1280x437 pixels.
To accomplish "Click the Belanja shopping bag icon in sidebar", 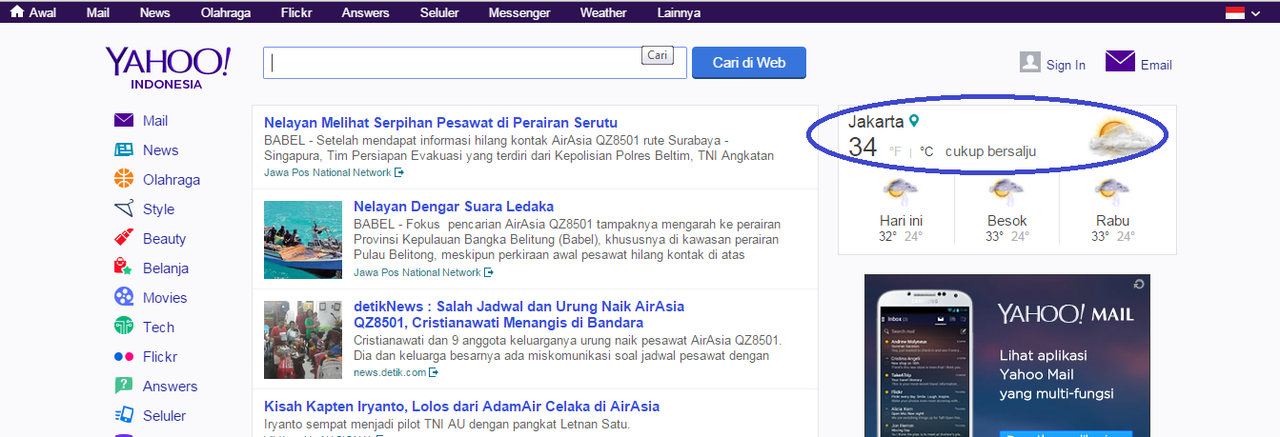I will [124, 268].
